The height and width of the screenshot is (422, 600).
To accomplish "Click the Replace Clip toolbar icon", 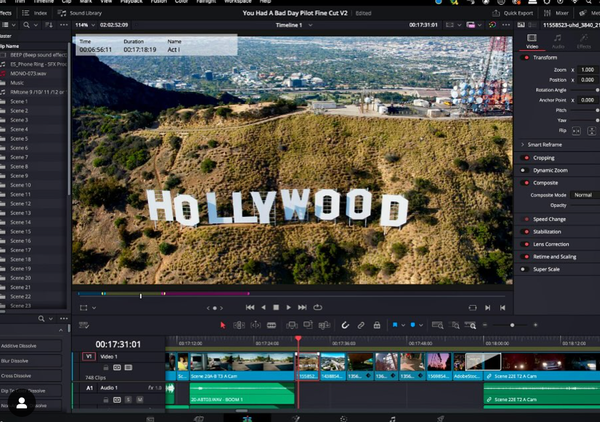I will (x=324, y=325).
